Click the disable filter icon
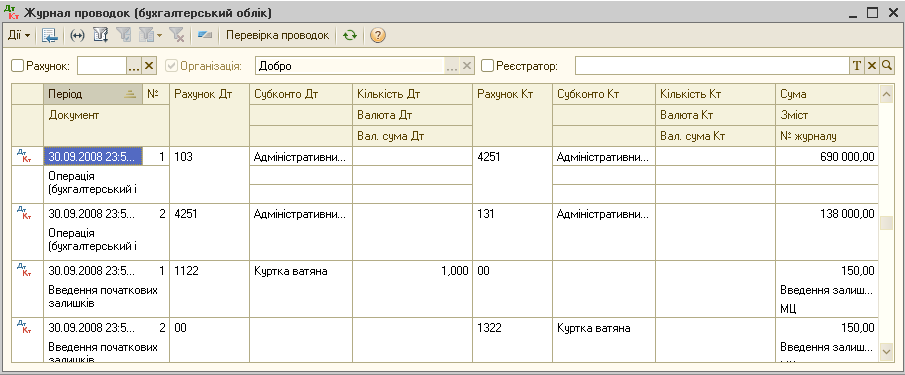This screenshot has width=905, height=375. click(177, 35)
